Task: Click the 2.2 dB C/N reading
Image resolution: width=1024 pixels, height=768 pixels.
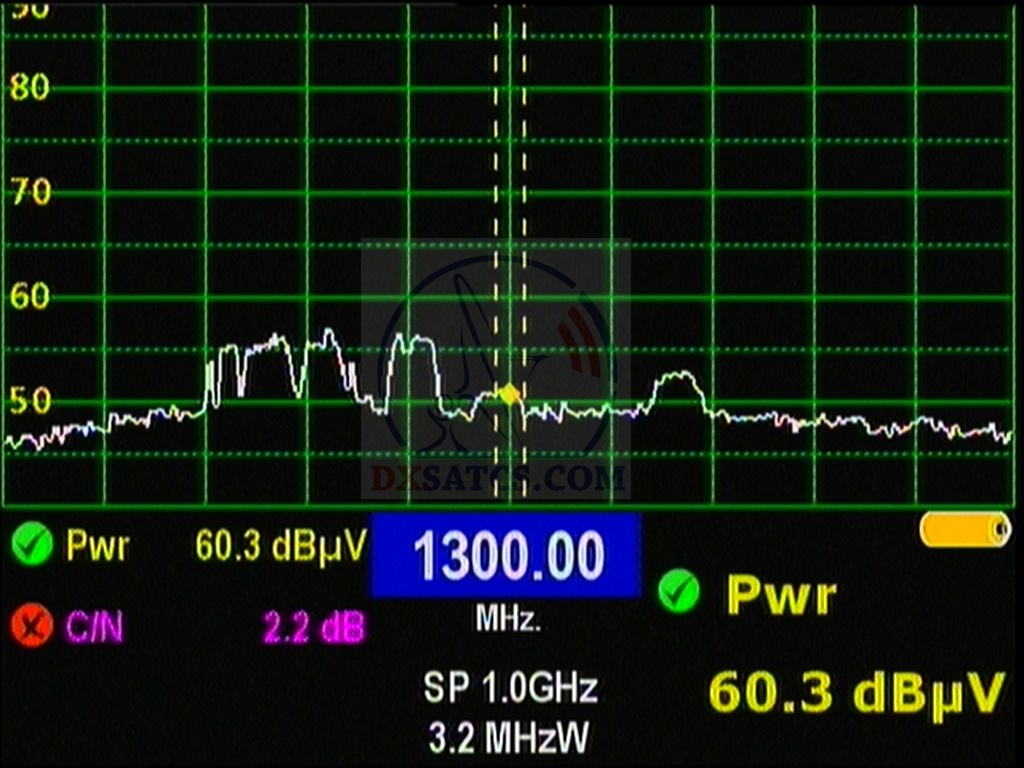Action: tap(313, 628)
